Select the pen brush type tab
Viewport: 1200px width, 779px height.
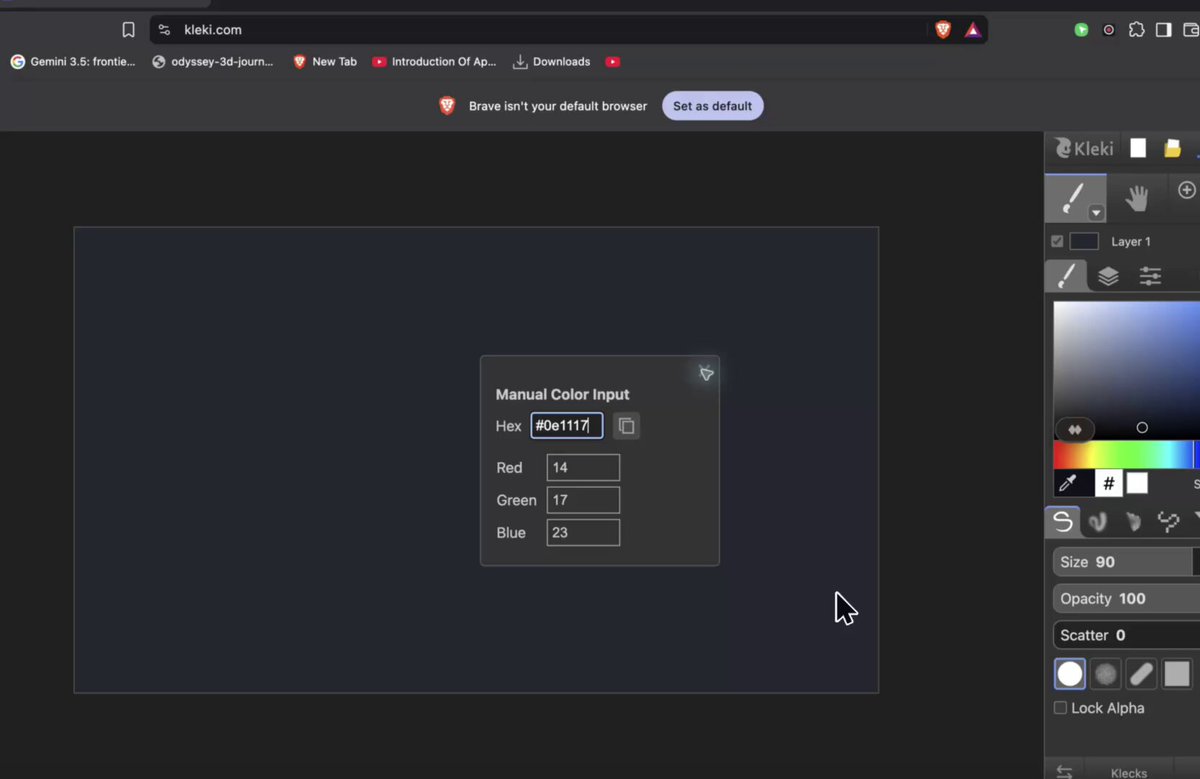(1063, 521)
